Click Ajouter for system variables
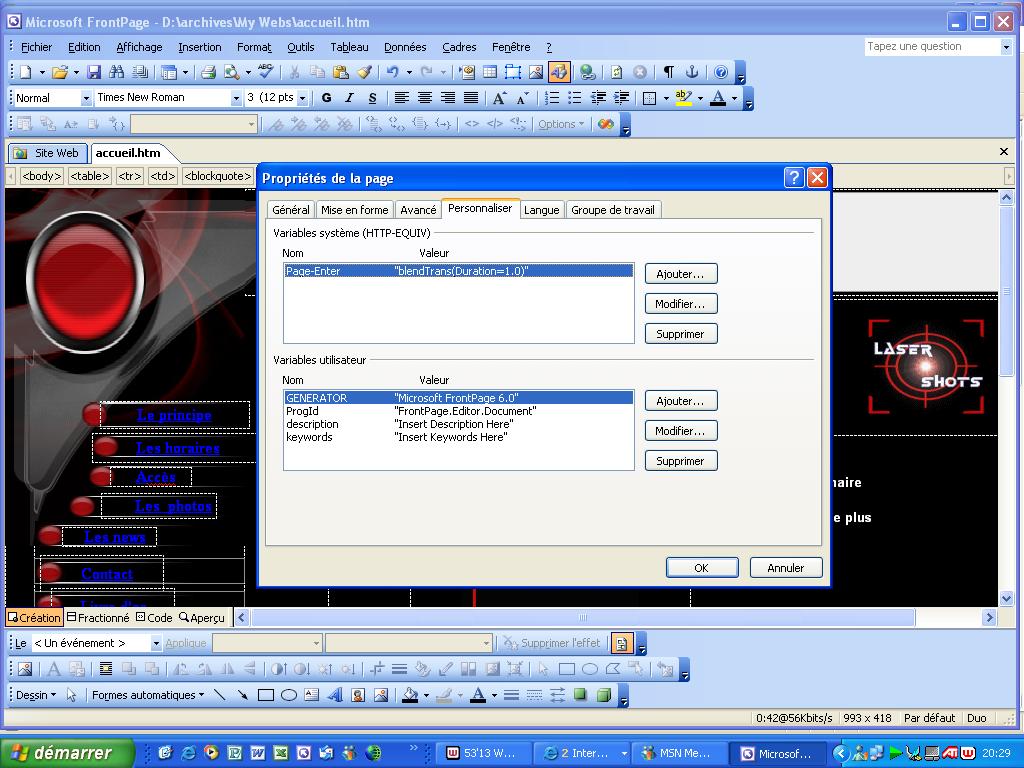1024x768 pixels. tap(680, 274)
